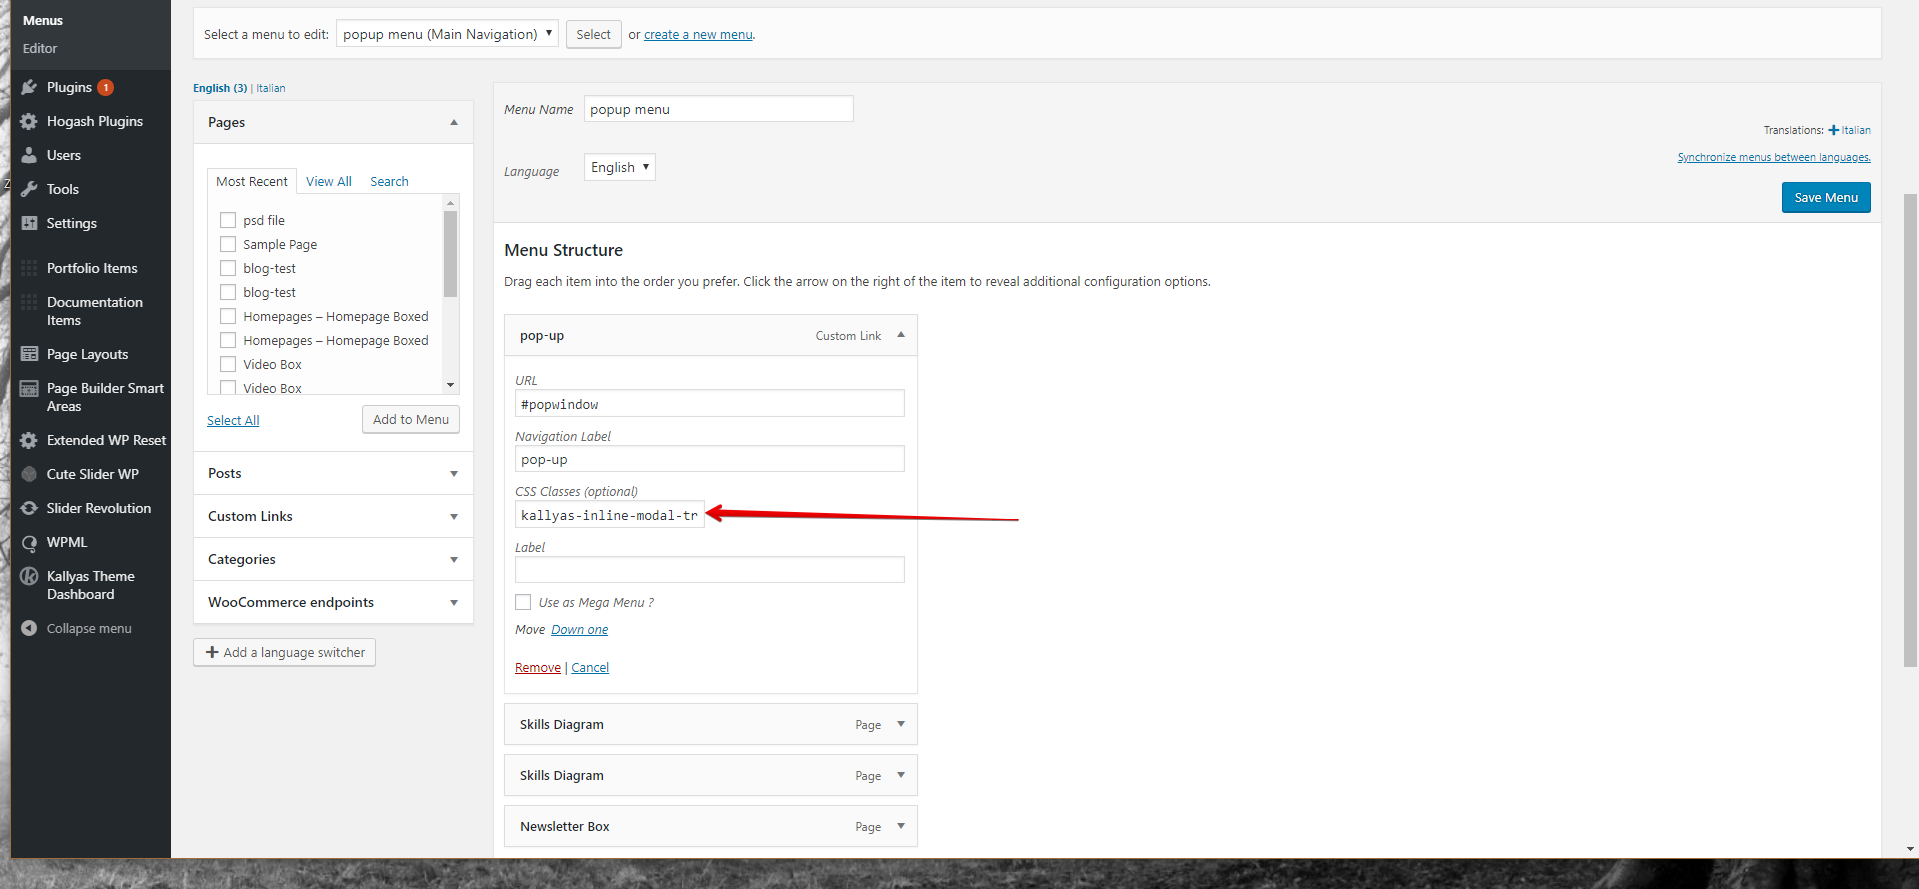
Task: Click the Page Layouts icon
Action: pos(29,354)
